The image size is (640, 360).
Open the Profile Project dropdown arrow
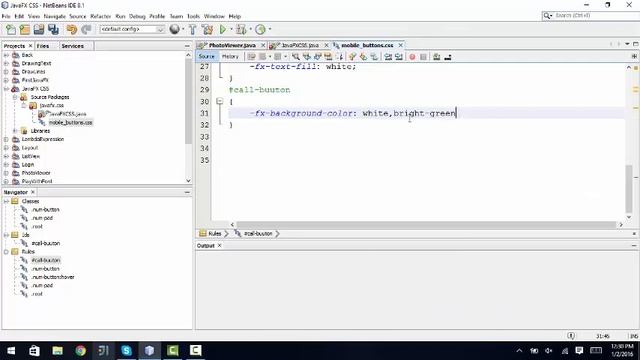tap(270, 29)
